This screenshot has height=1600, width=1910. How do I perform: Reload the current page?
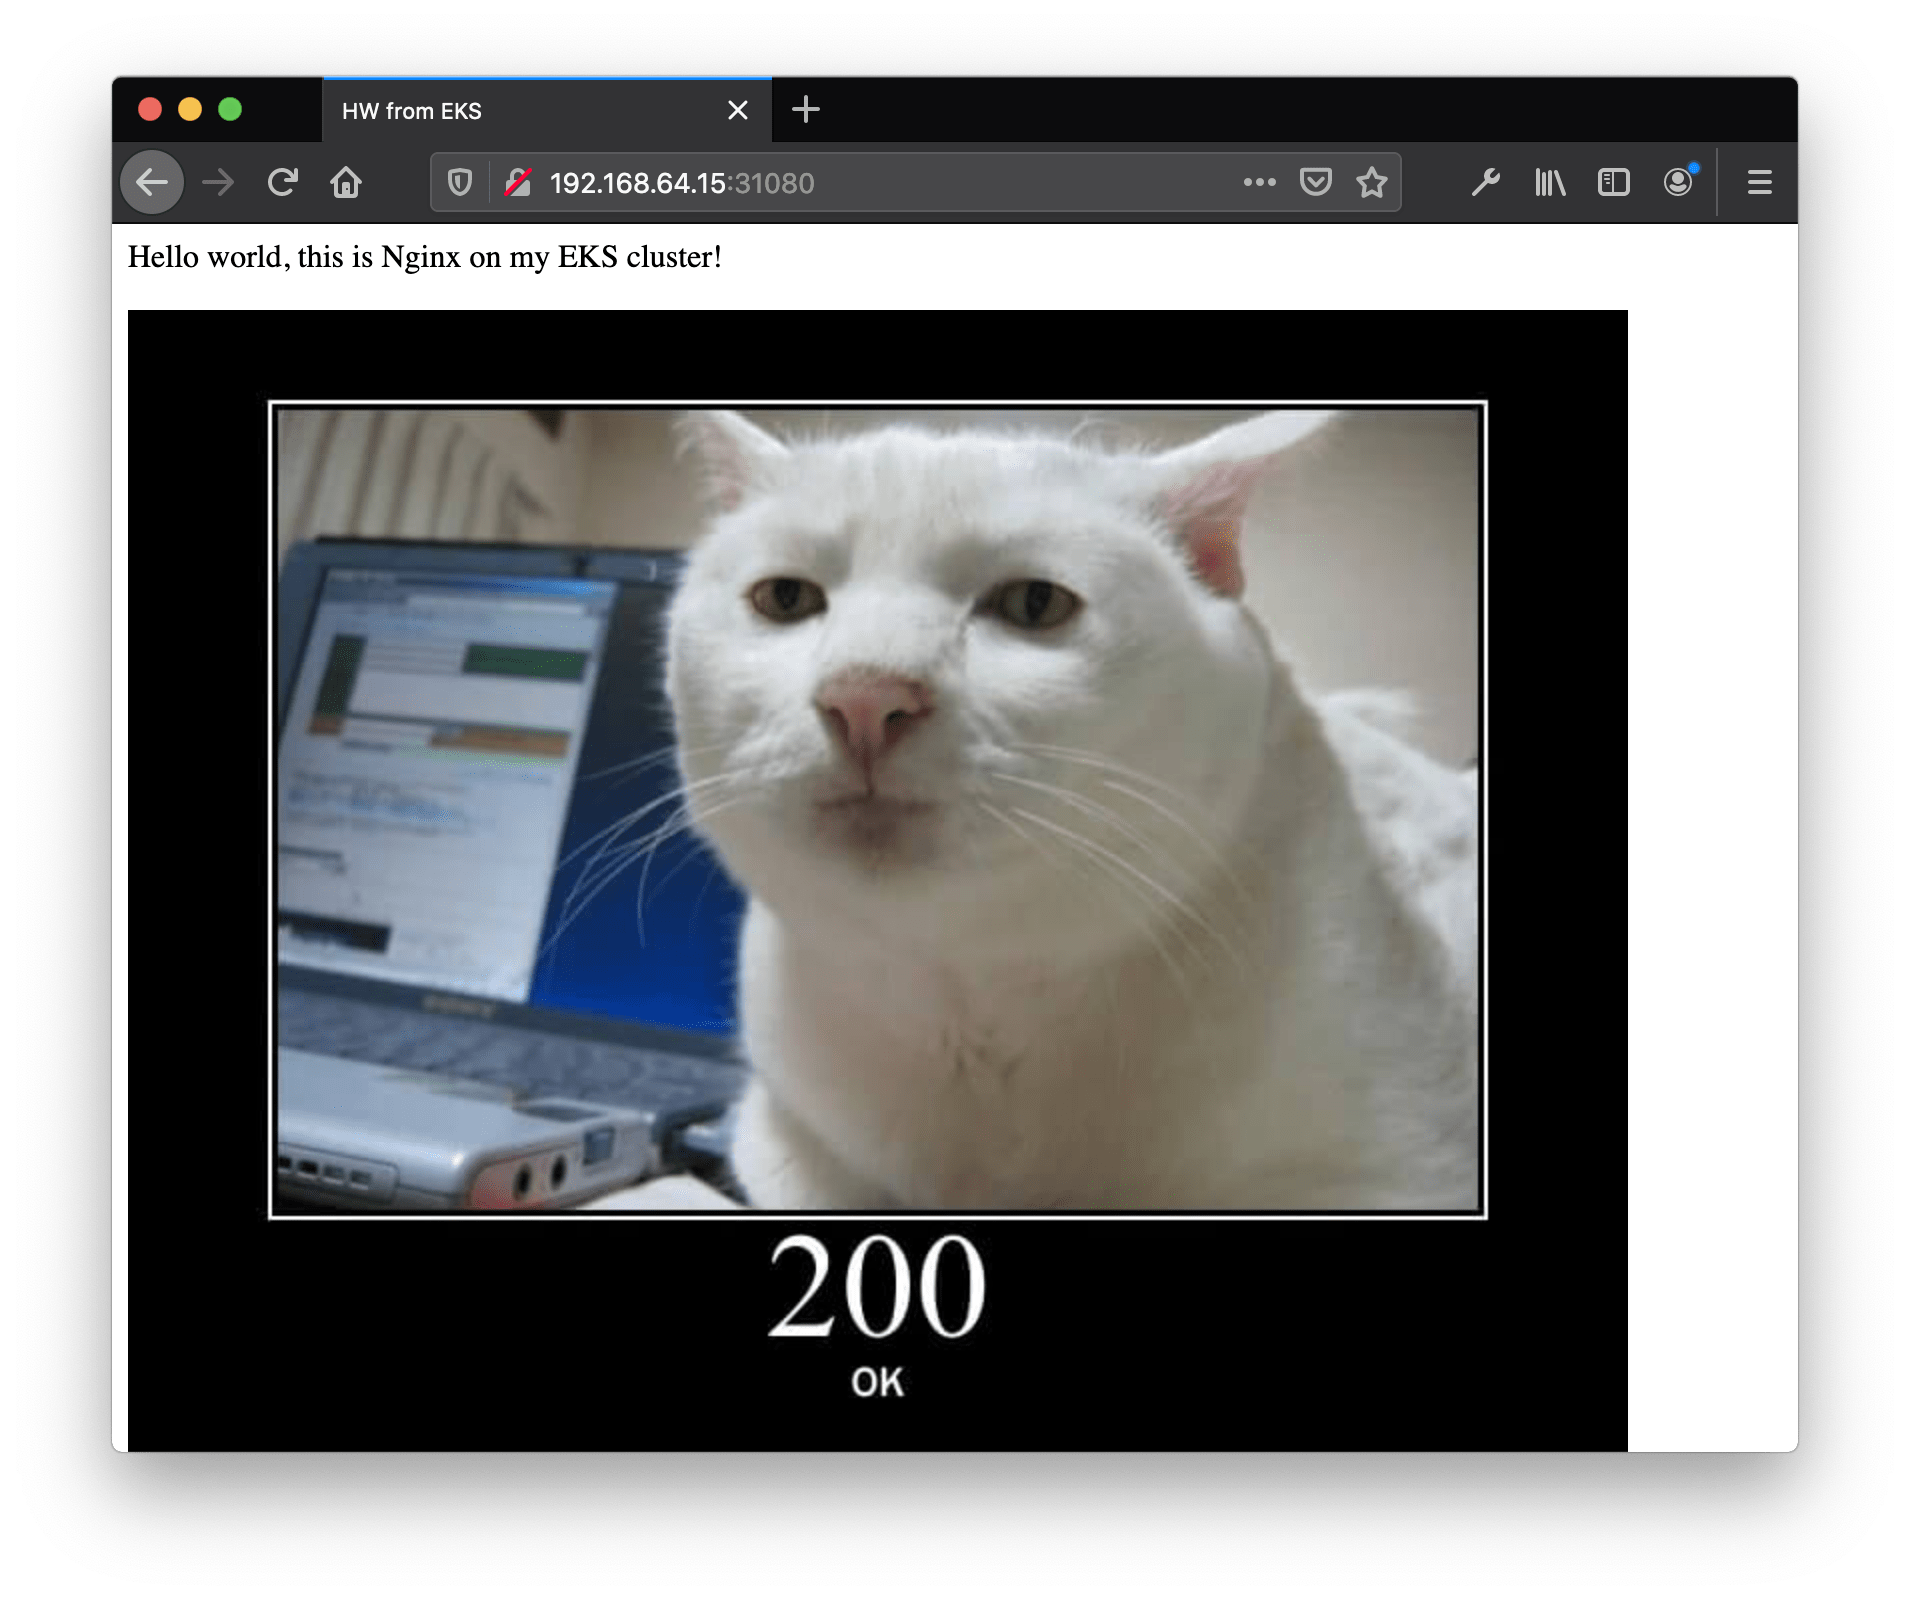pos(283,182)
